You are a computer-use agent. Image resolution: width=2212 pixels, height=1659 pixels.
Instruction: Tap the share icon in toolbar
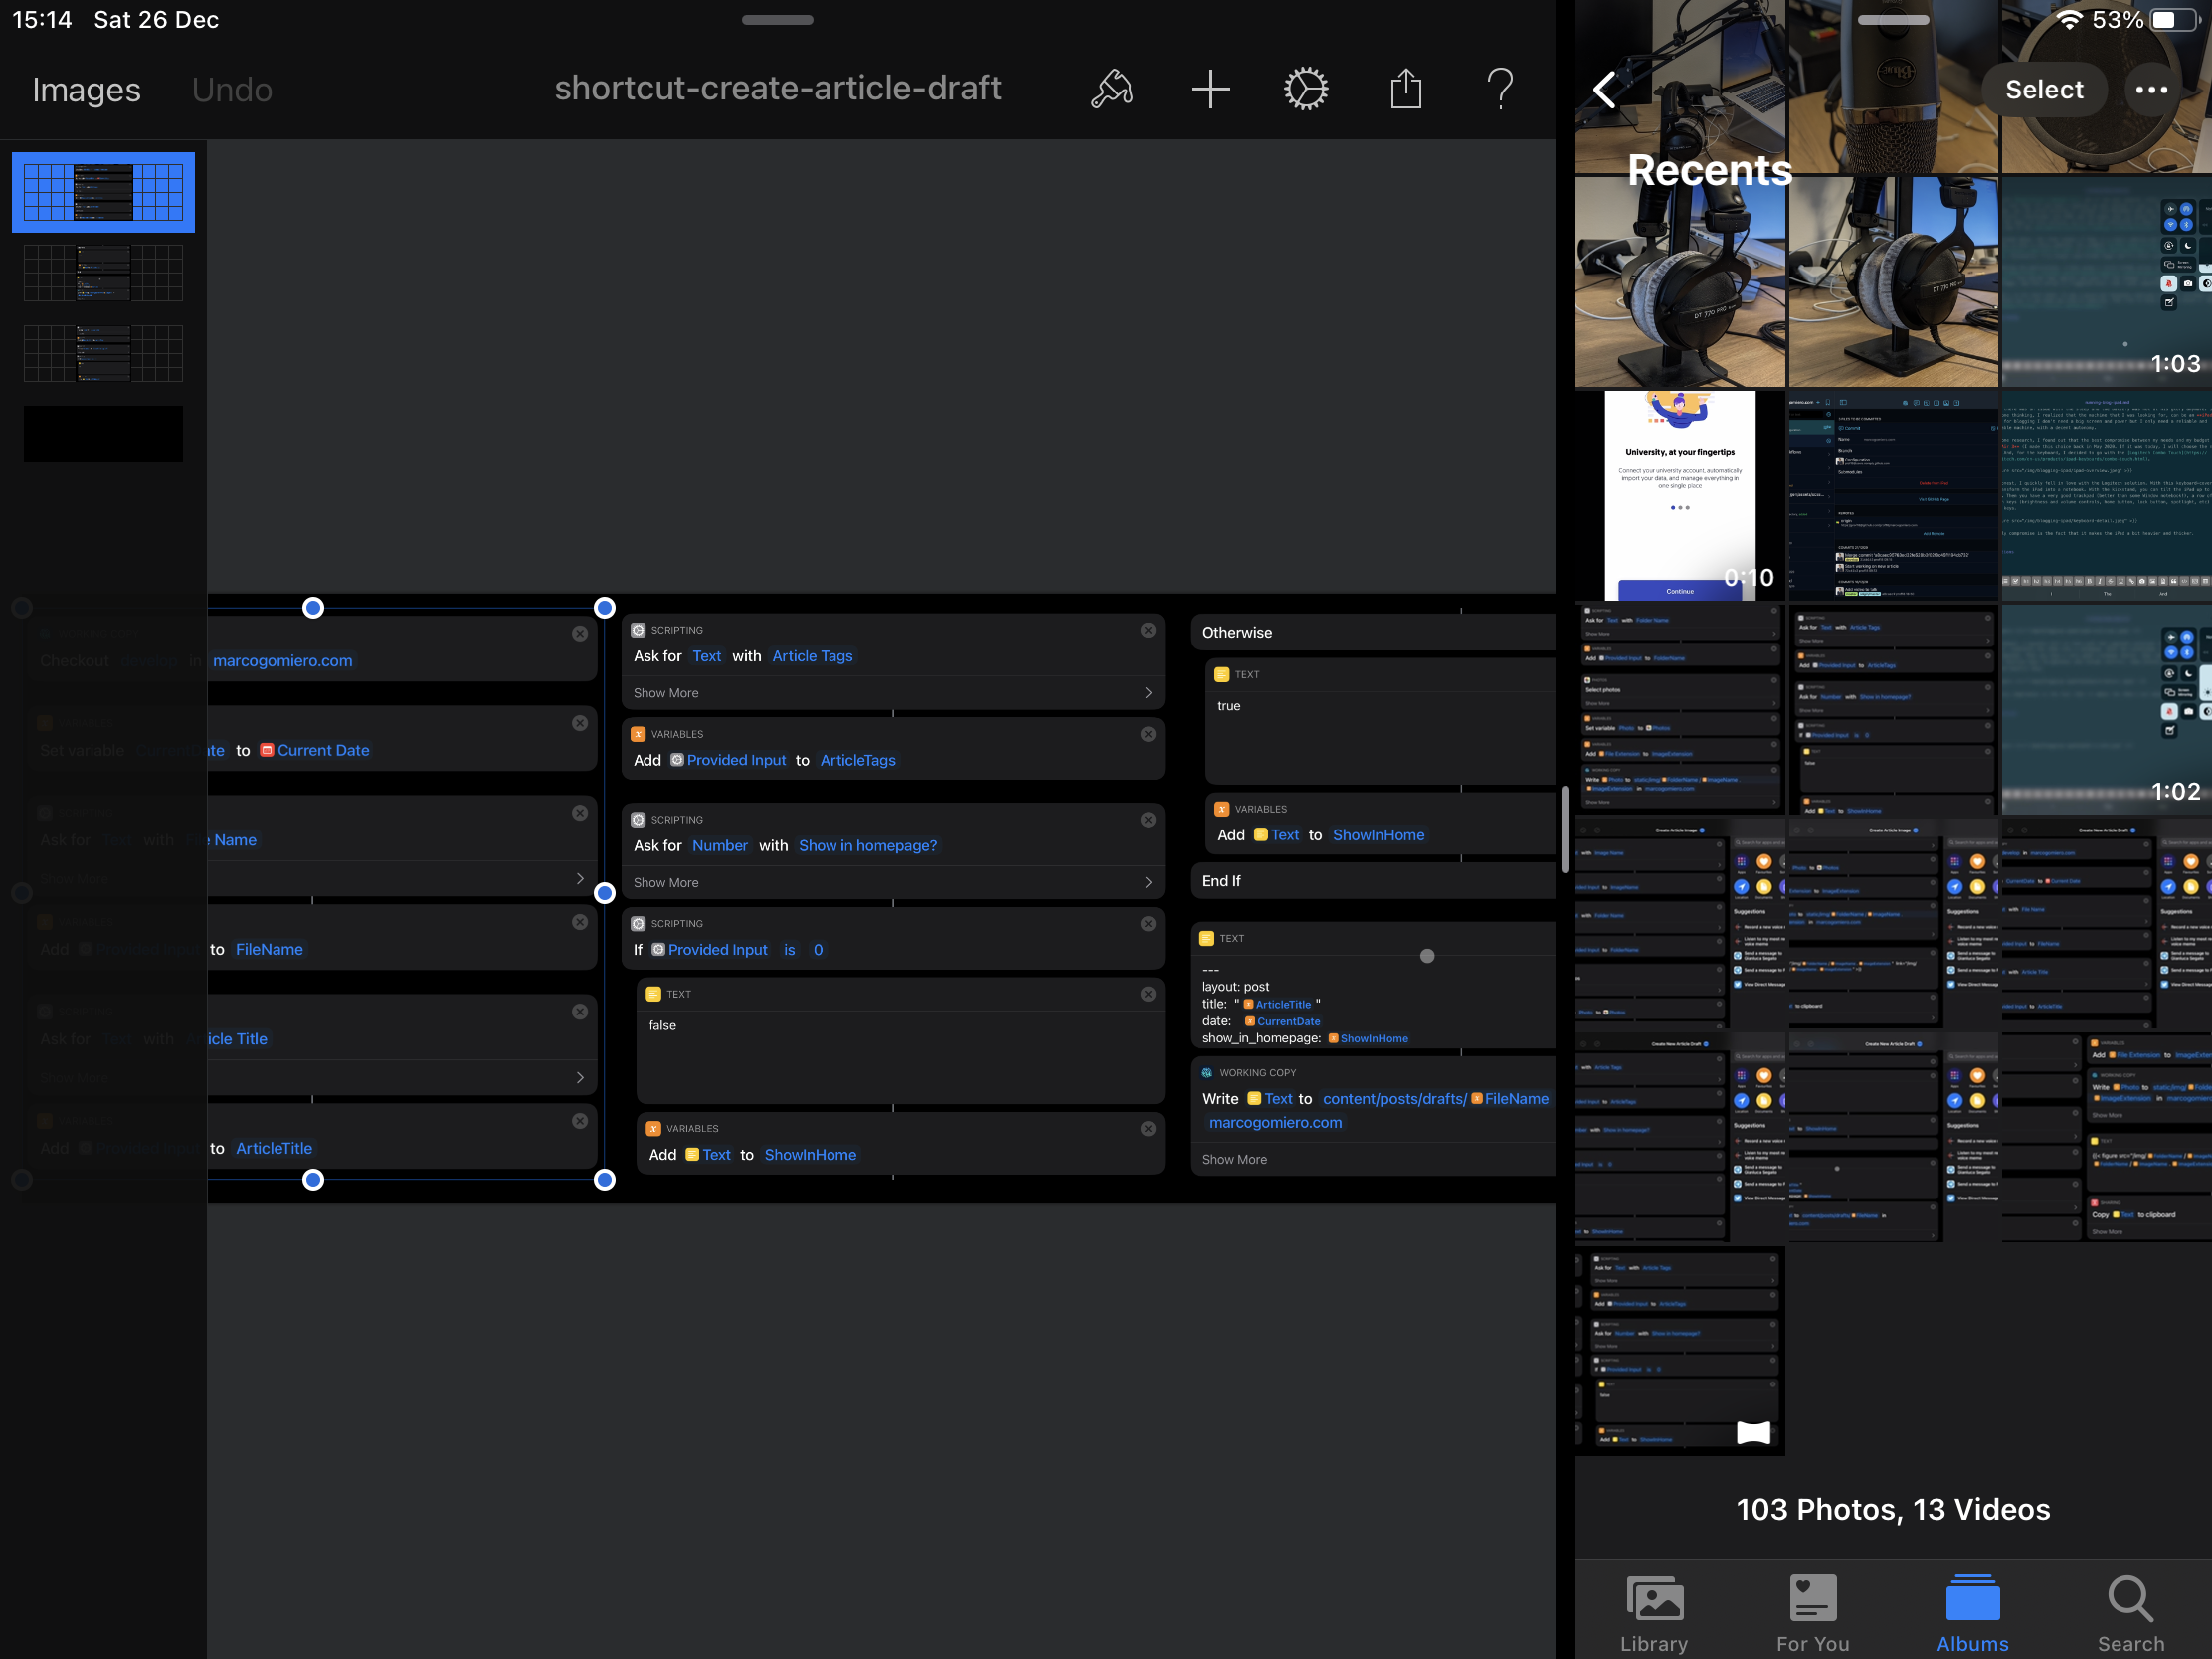1406,89
